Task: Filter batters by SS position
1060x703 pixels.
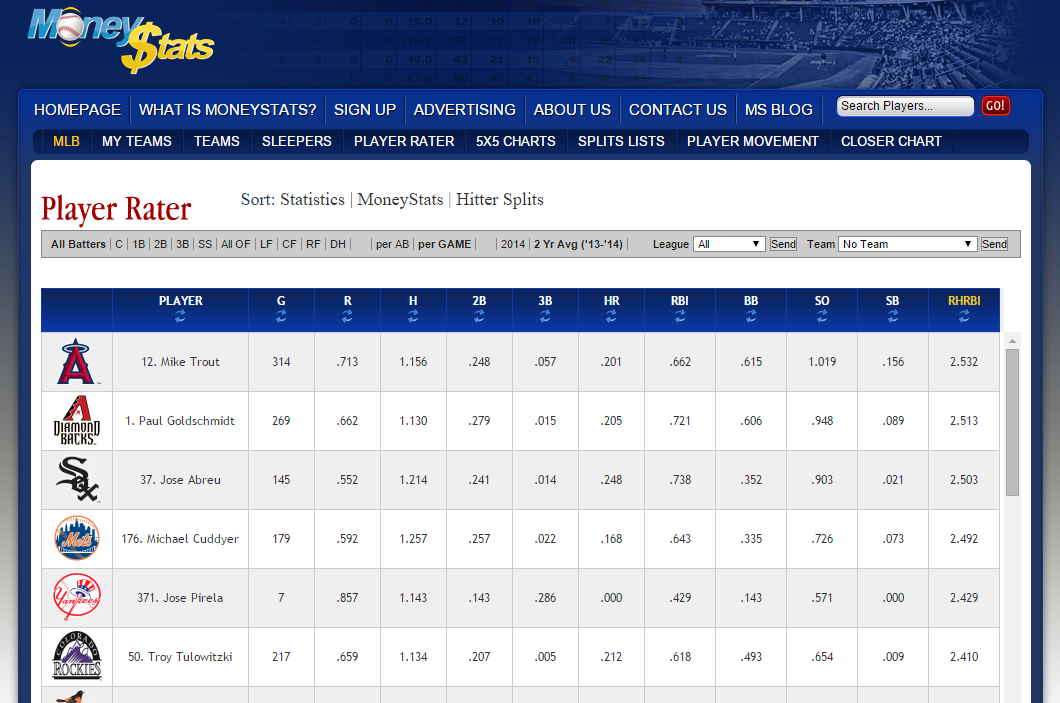Action: pos(205,244)
